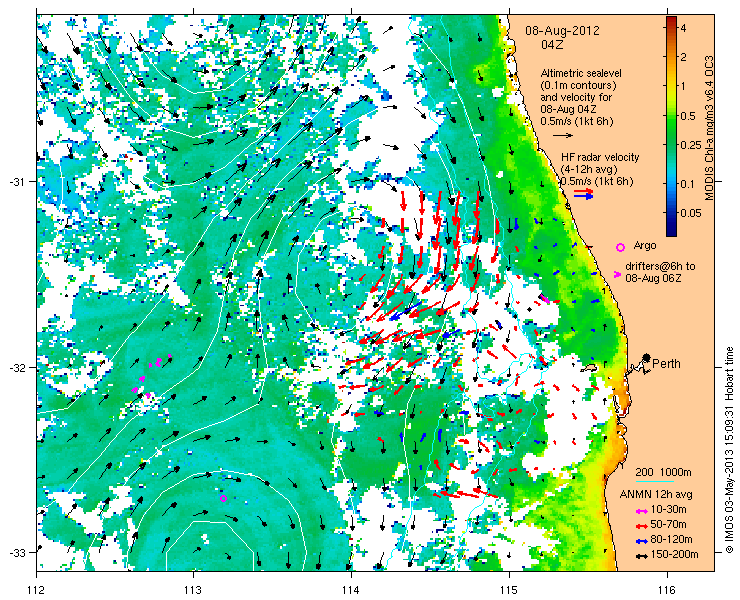Click the cyan 200 1000m isobath legend line
Image resolution: width=740 pixels, height=600 pixels.
click(654, 482)
